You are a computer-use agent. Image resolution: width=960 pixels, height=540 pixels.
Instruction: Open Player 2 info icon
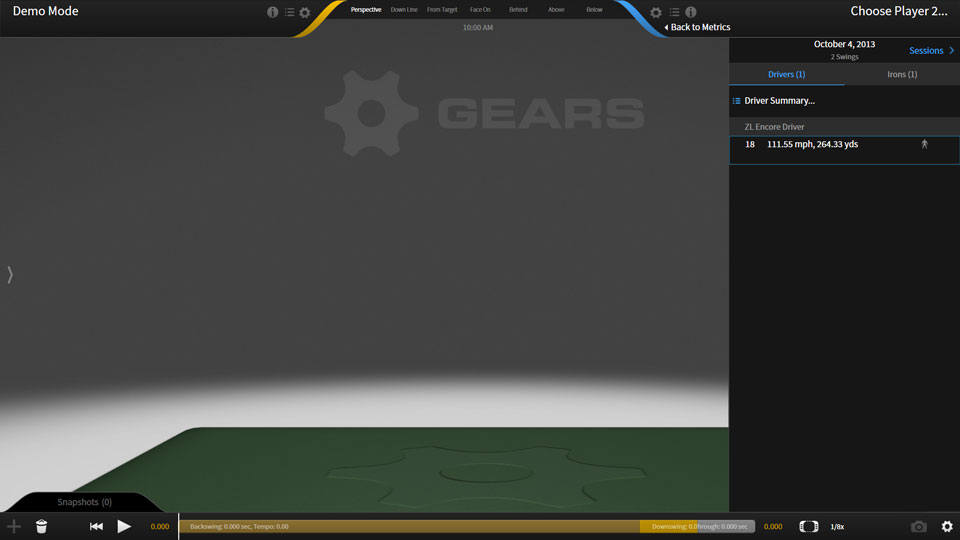[691, 12]
